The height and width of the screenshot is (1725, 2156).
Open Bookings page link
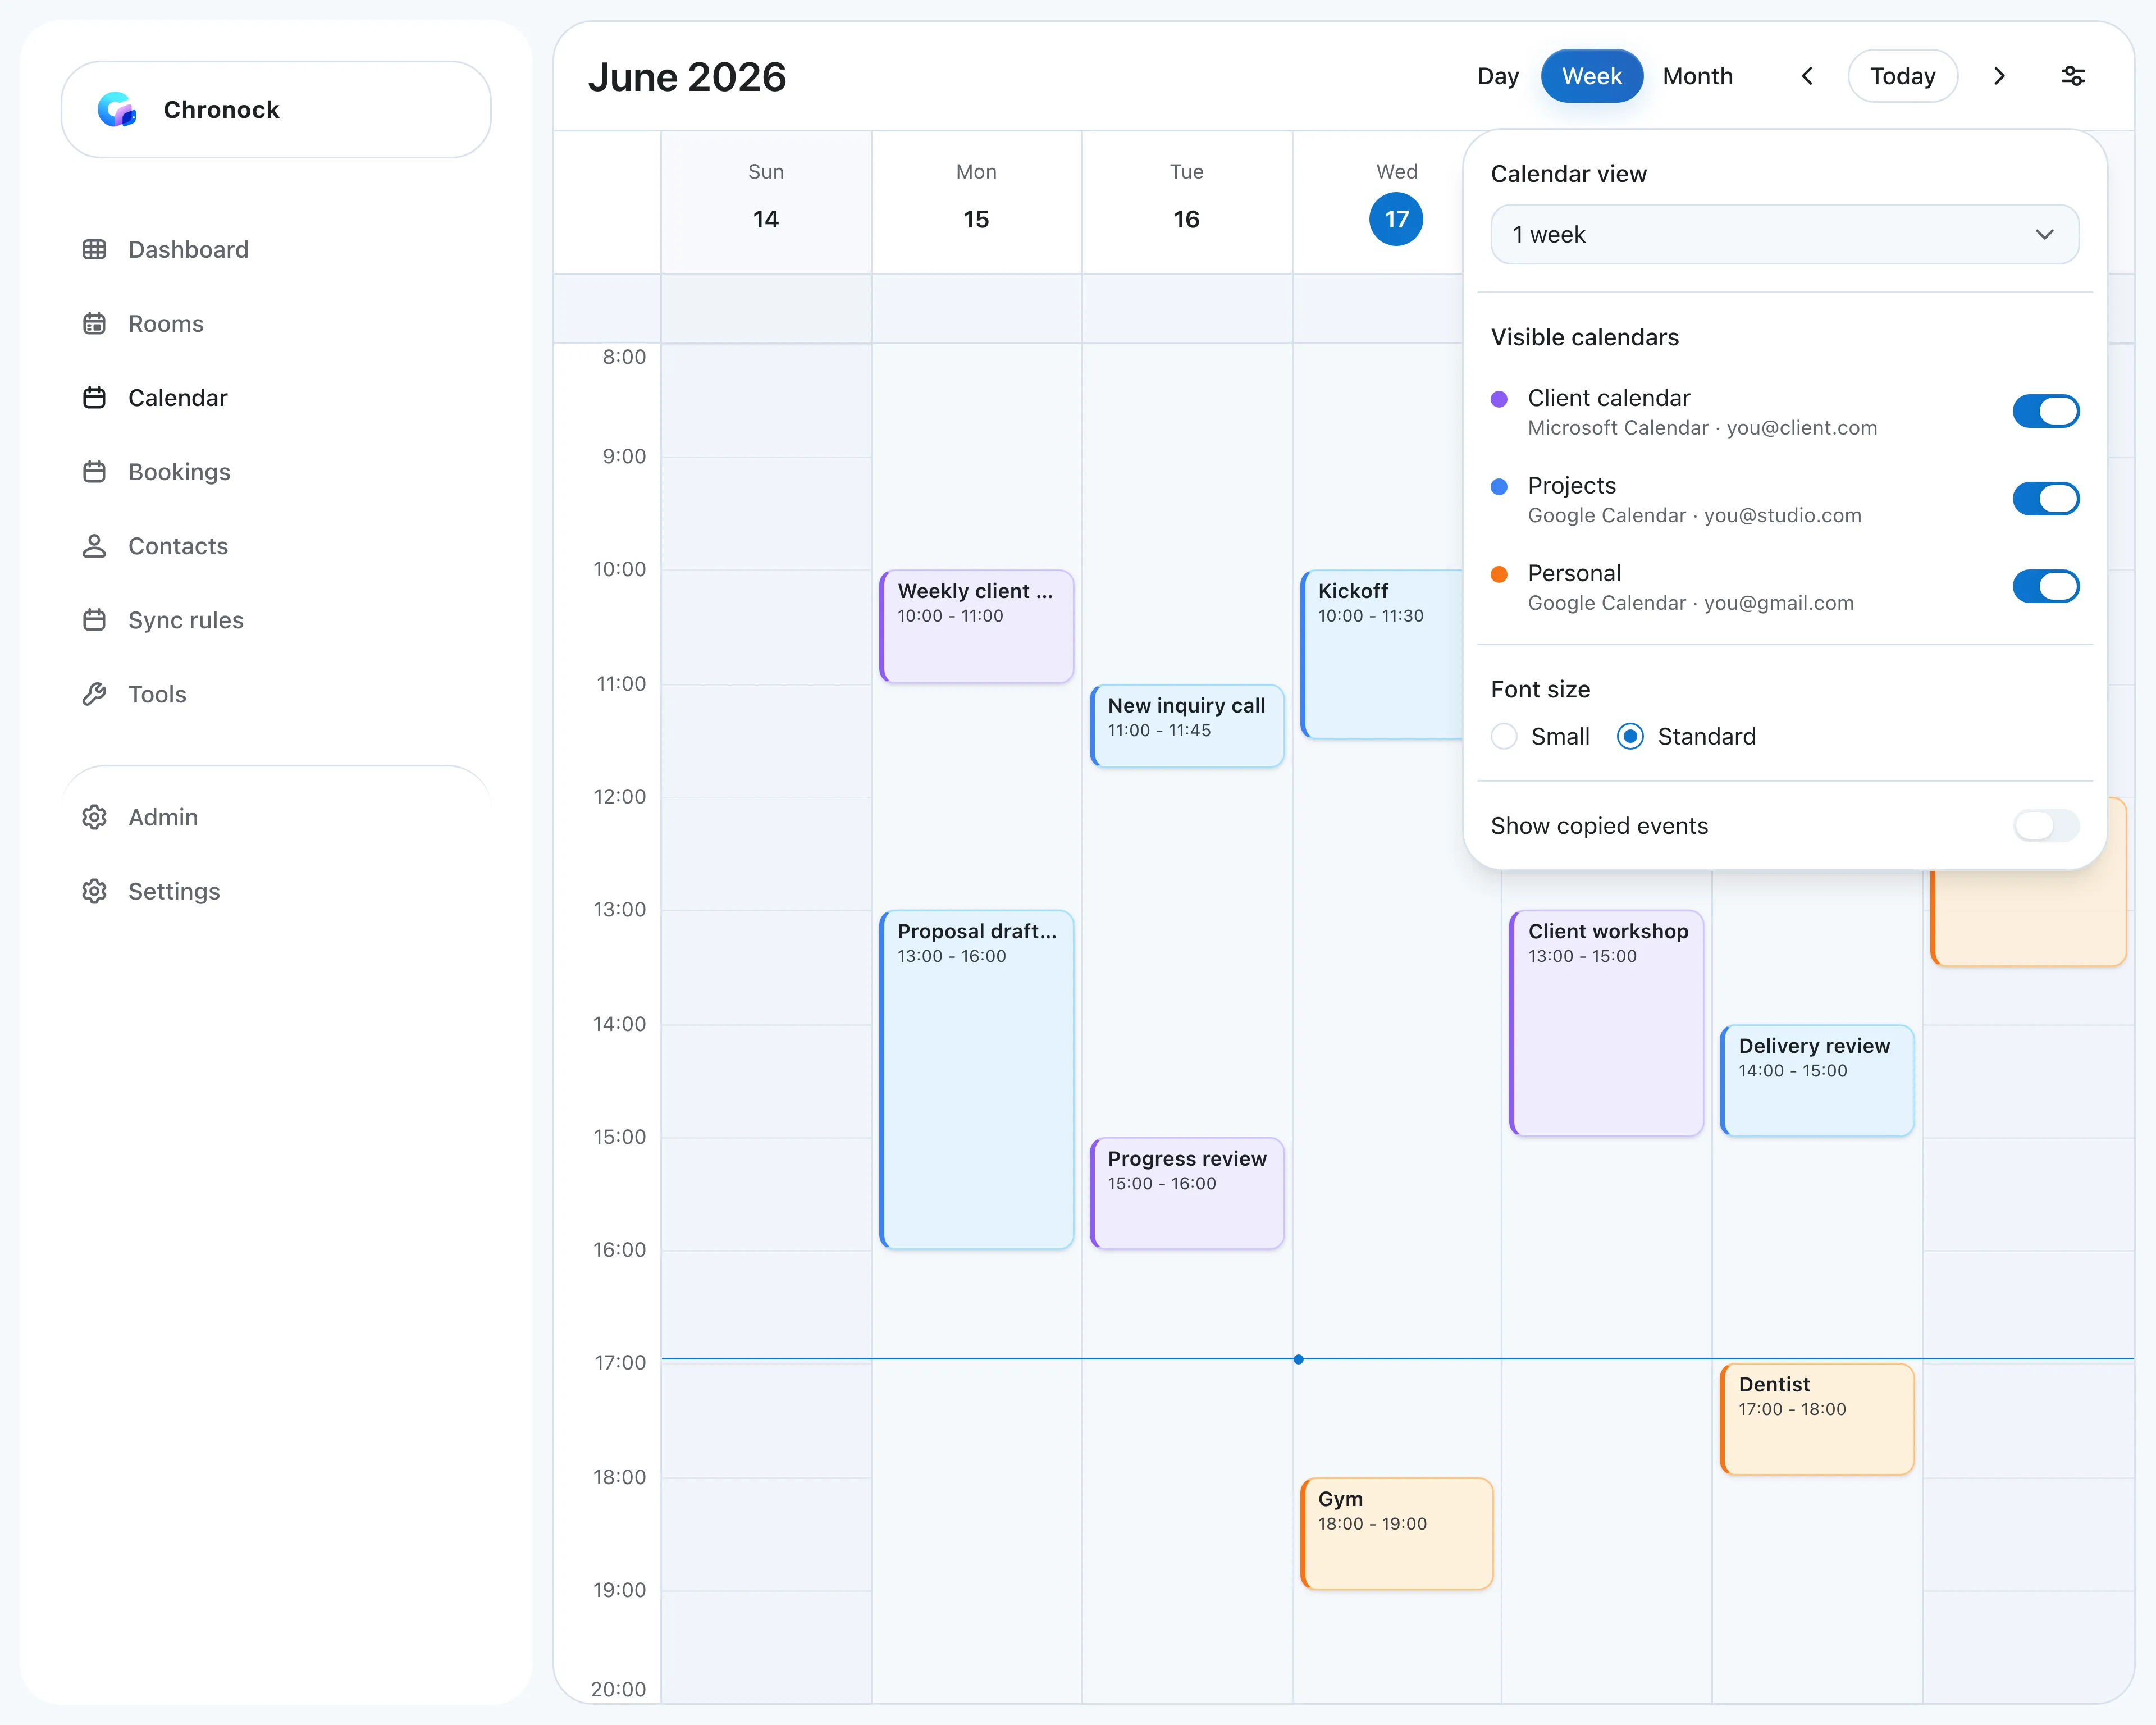pyautogui.click(x=179, y=471)
